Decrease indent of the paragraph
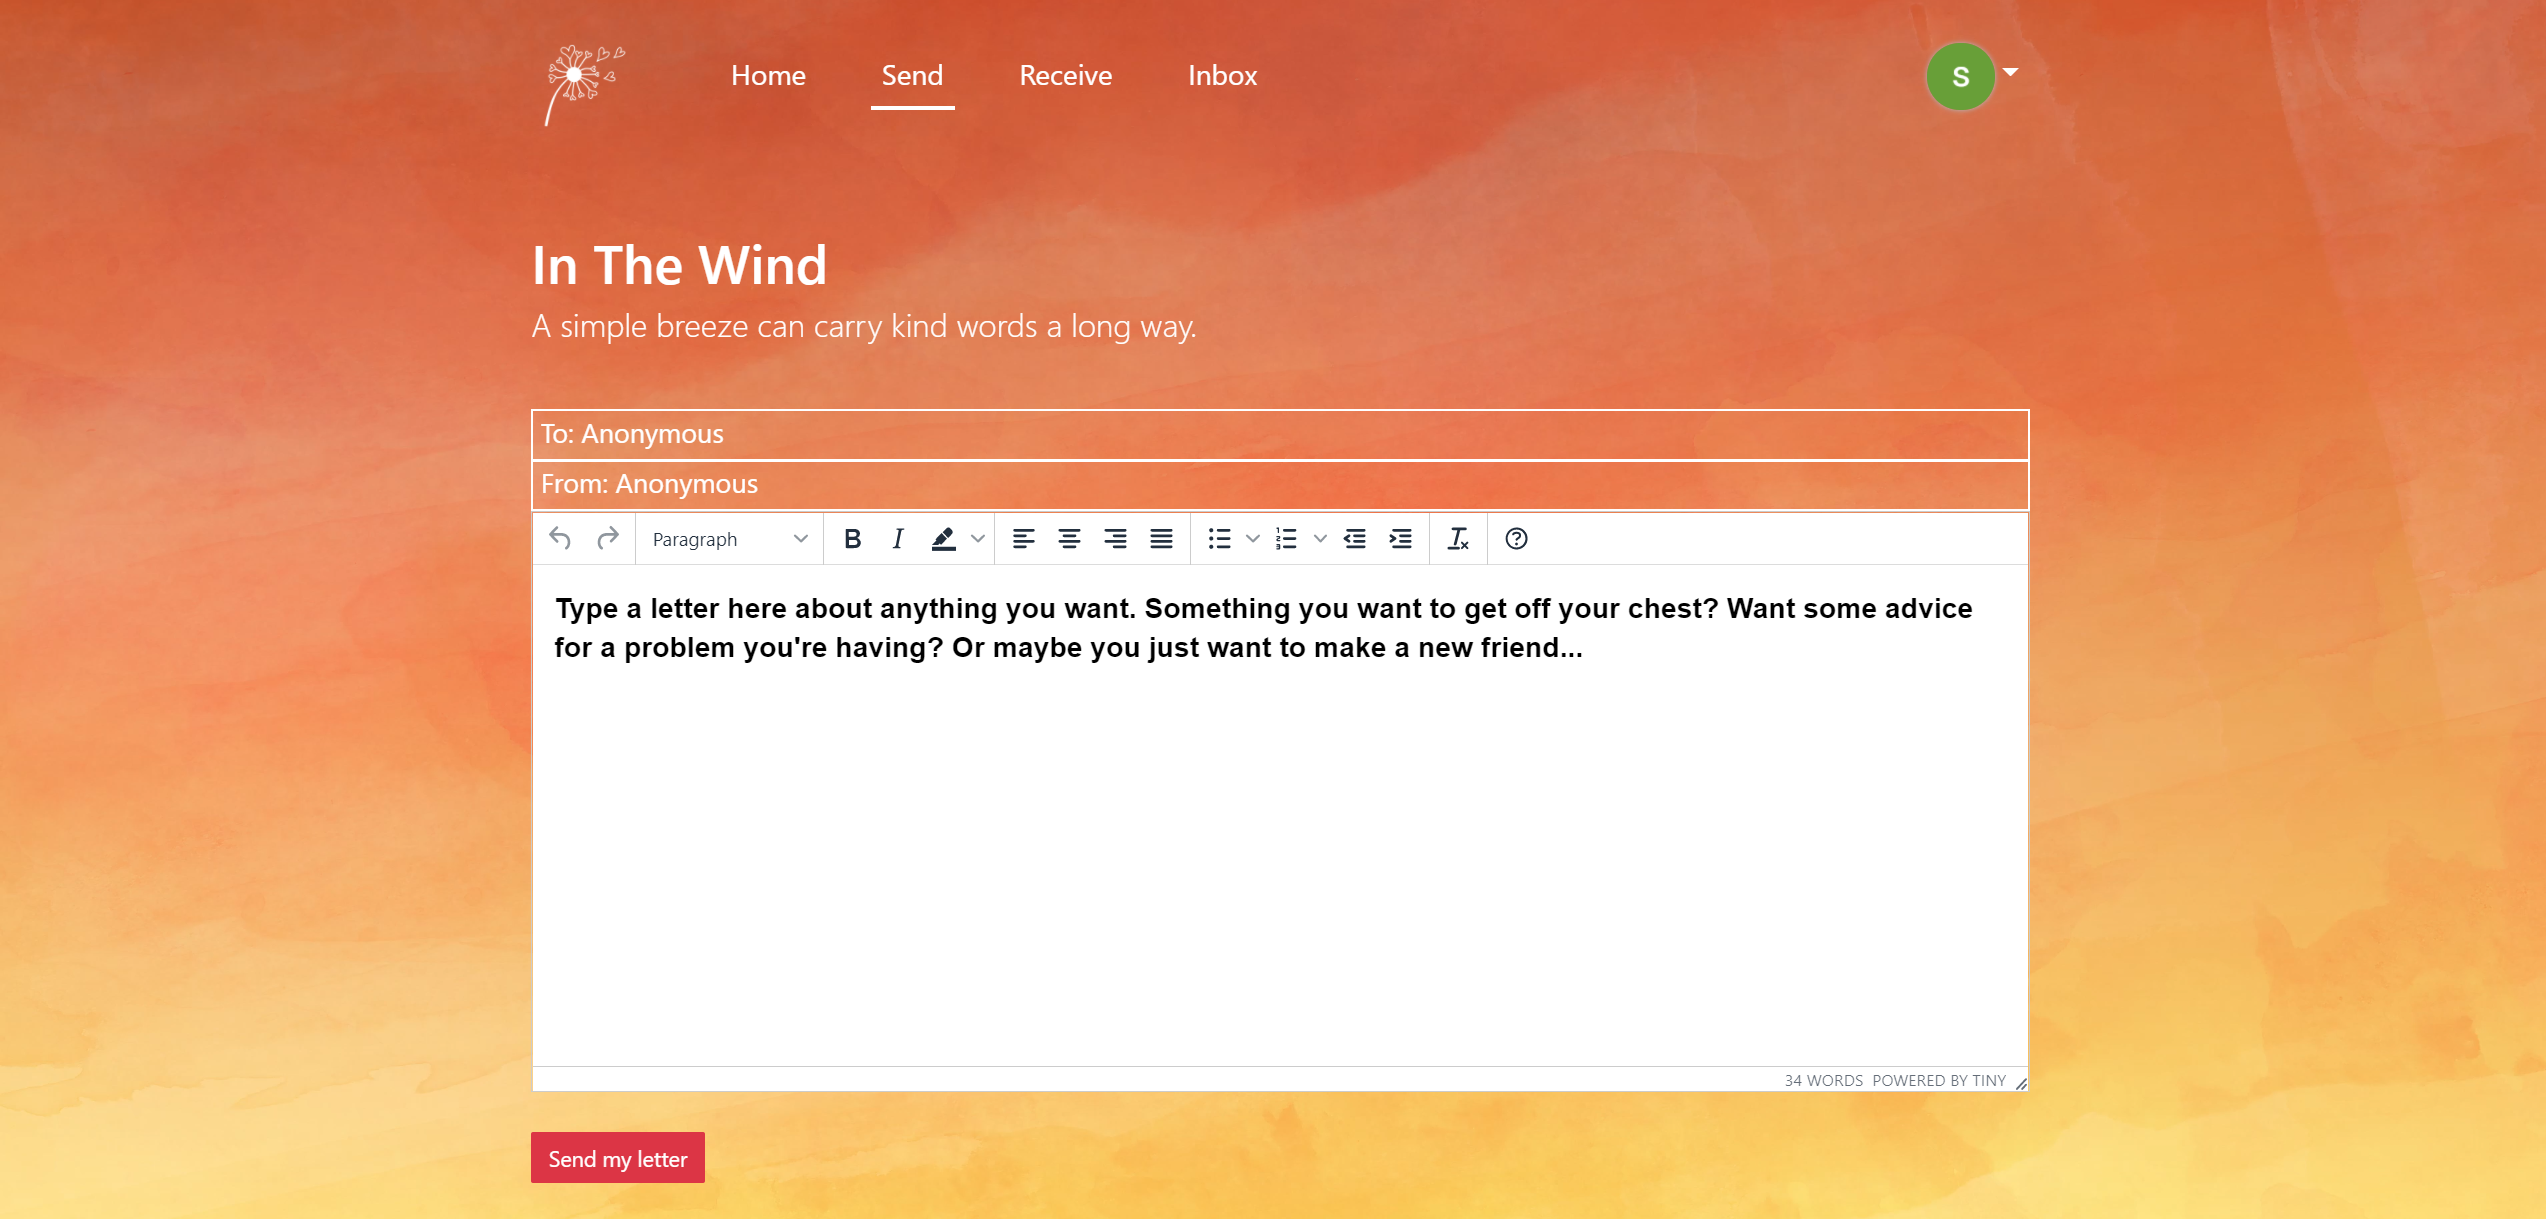2546x1219 pixels. (x=1355, y=539)
